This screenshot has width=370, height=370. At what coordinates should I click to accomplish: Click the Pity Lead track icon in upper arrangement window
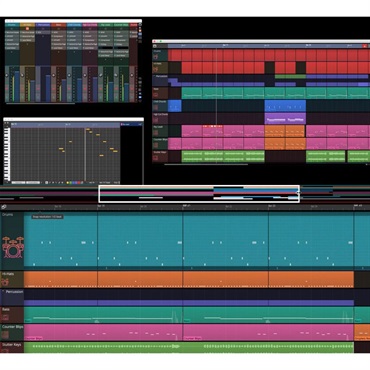[155, 133]
